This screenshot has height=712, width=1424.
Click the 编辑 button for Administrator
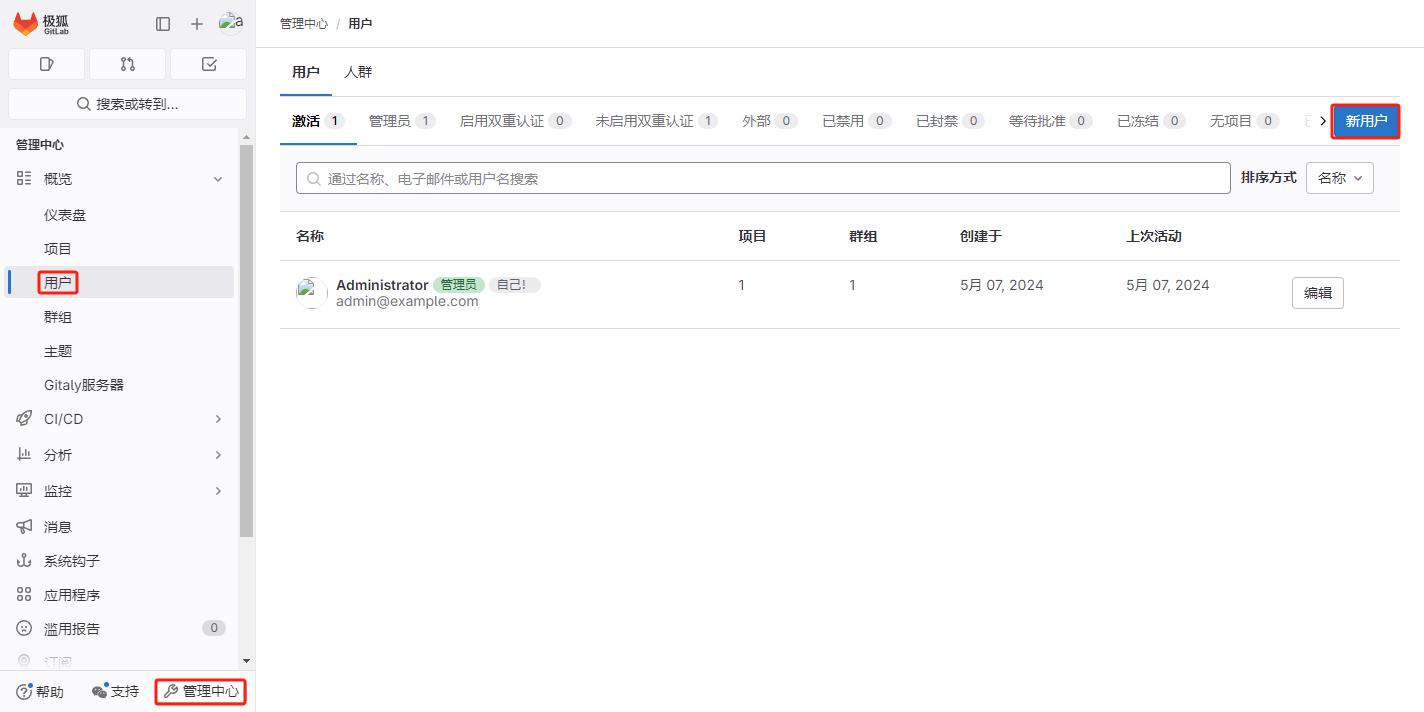tap(1317, 292)
